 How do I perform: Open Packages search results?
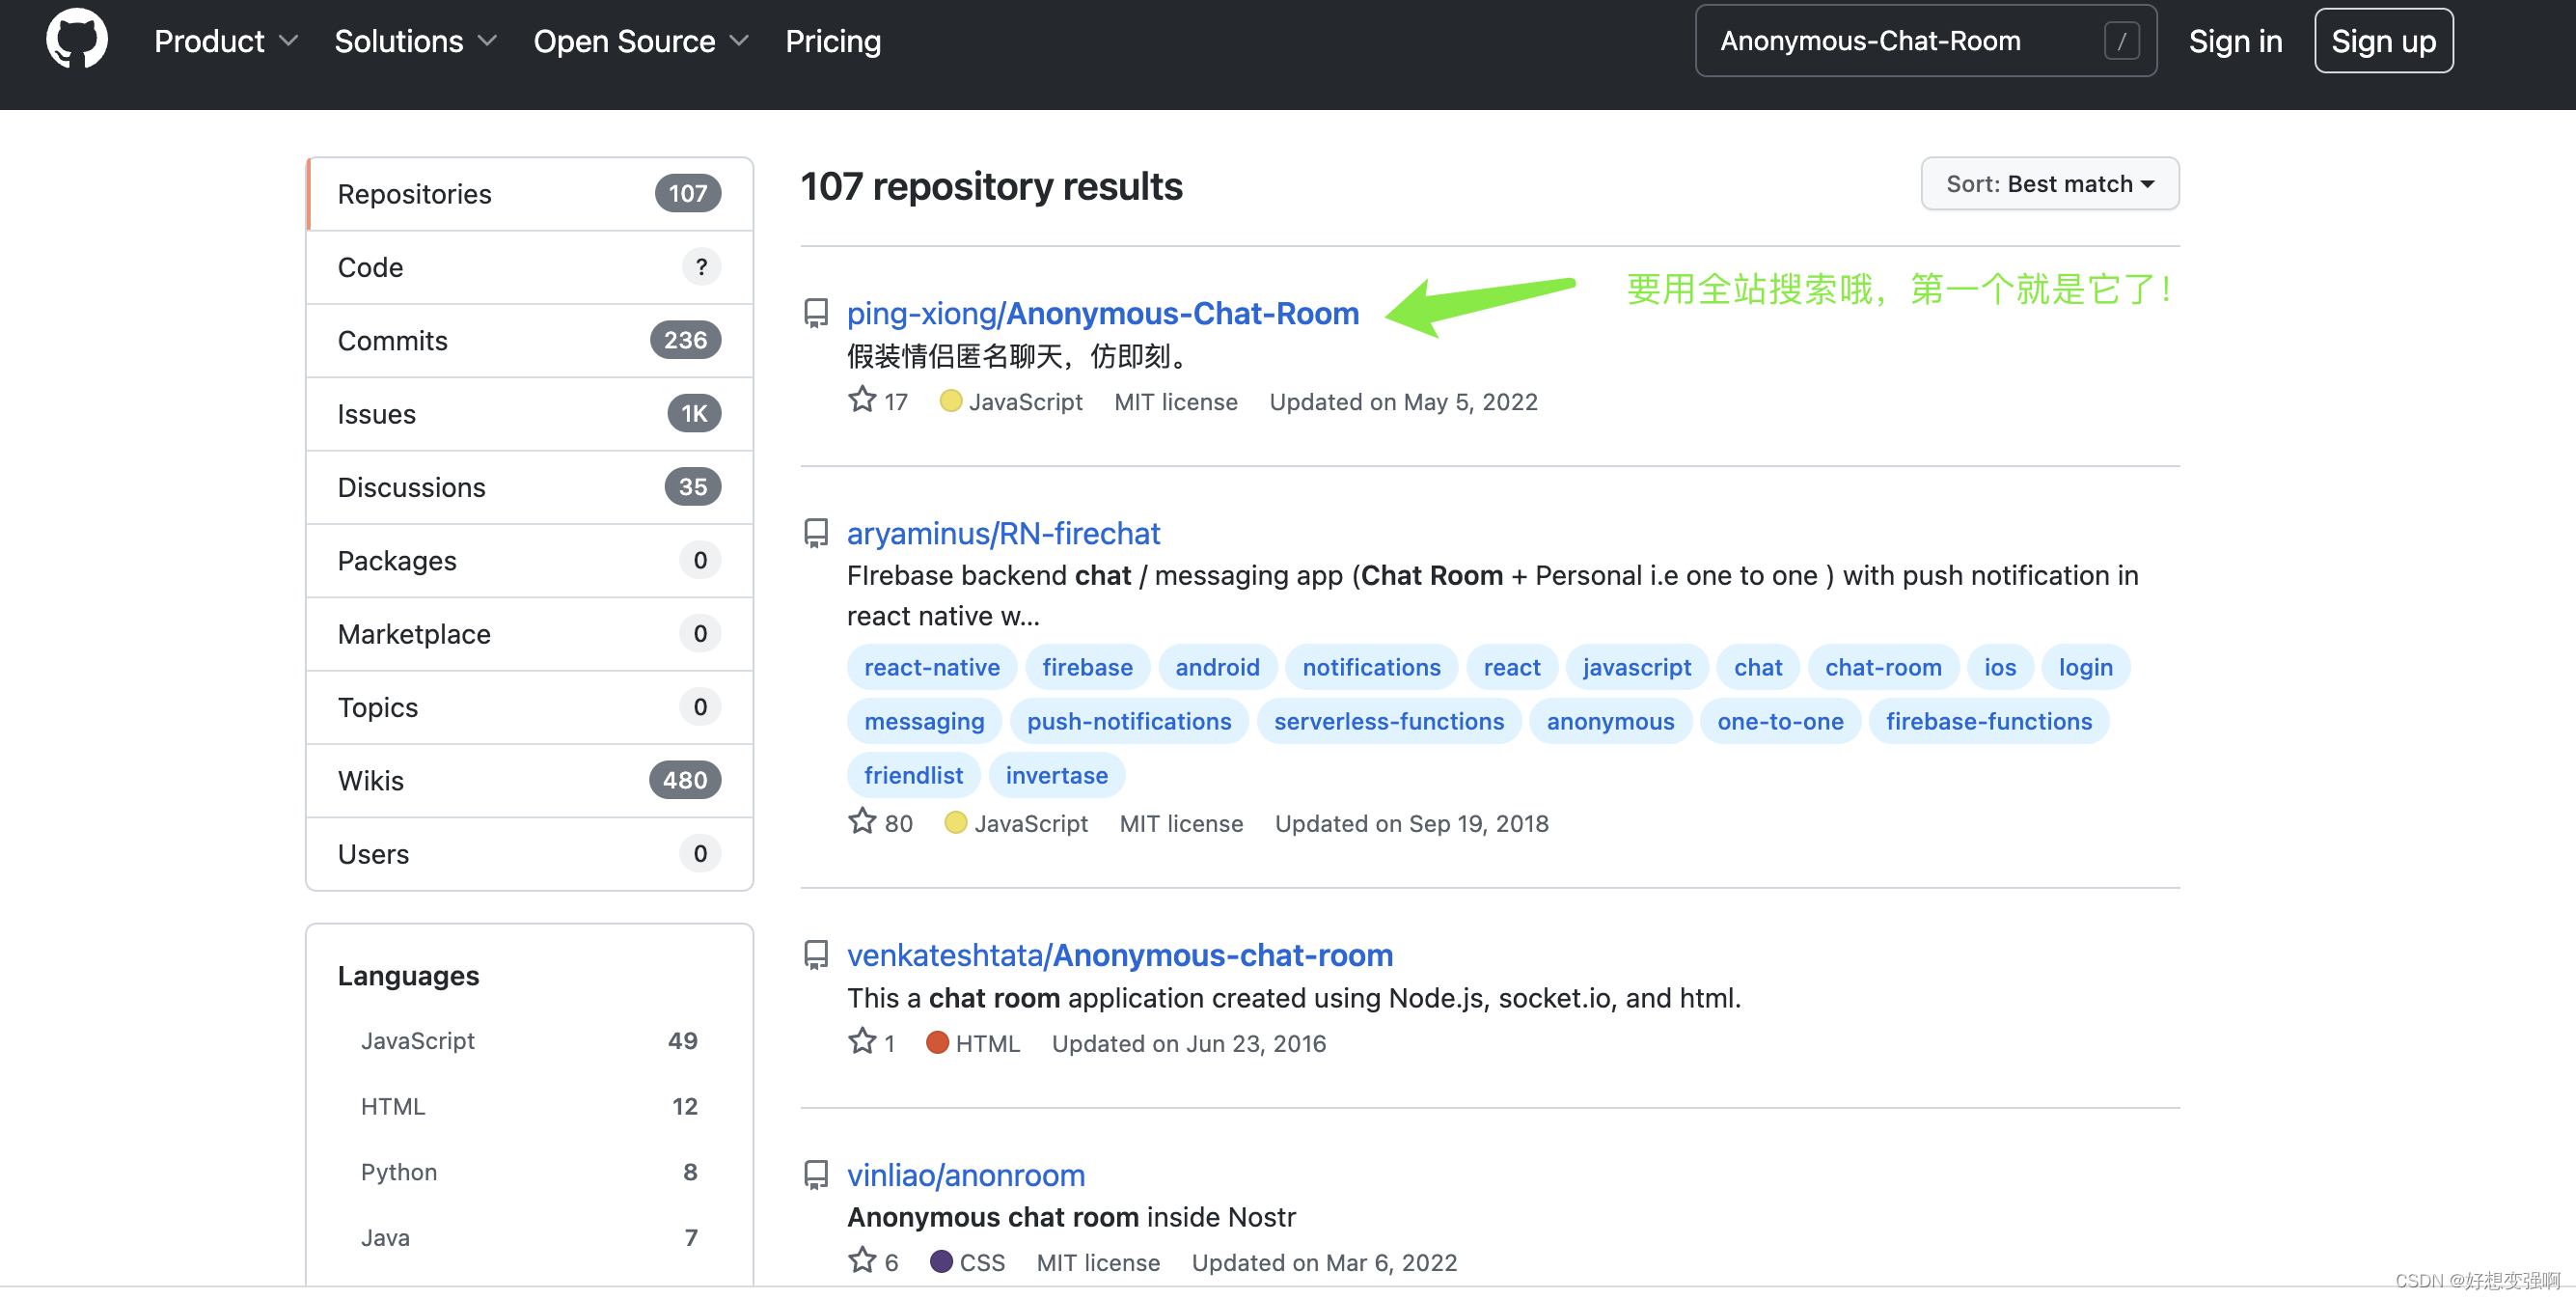[x=529, y=560]
